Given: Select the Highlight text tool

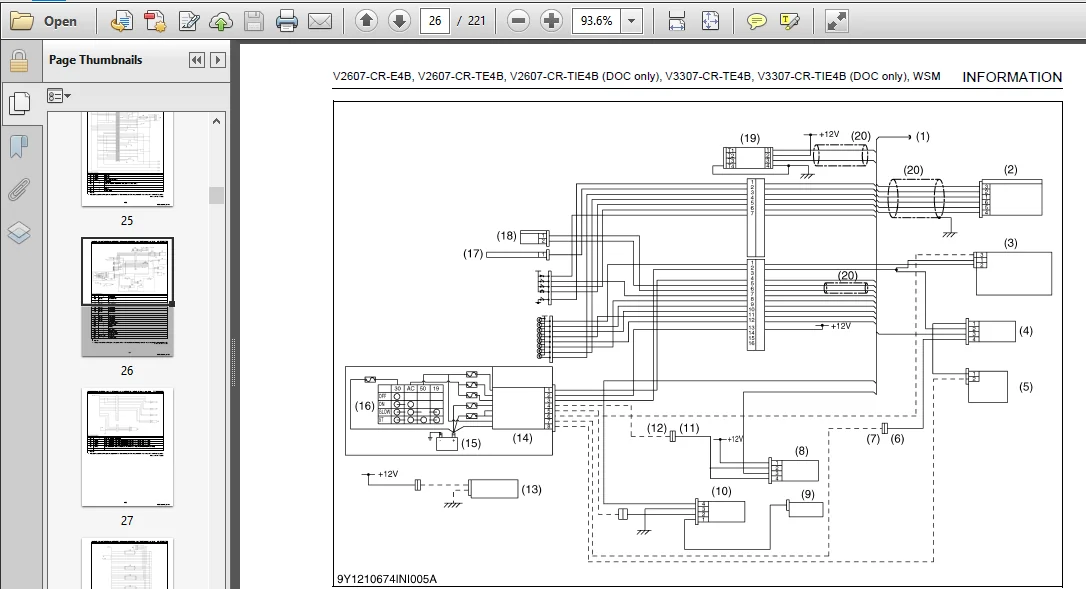Looking at the screenshot, I should coord(790,21).
